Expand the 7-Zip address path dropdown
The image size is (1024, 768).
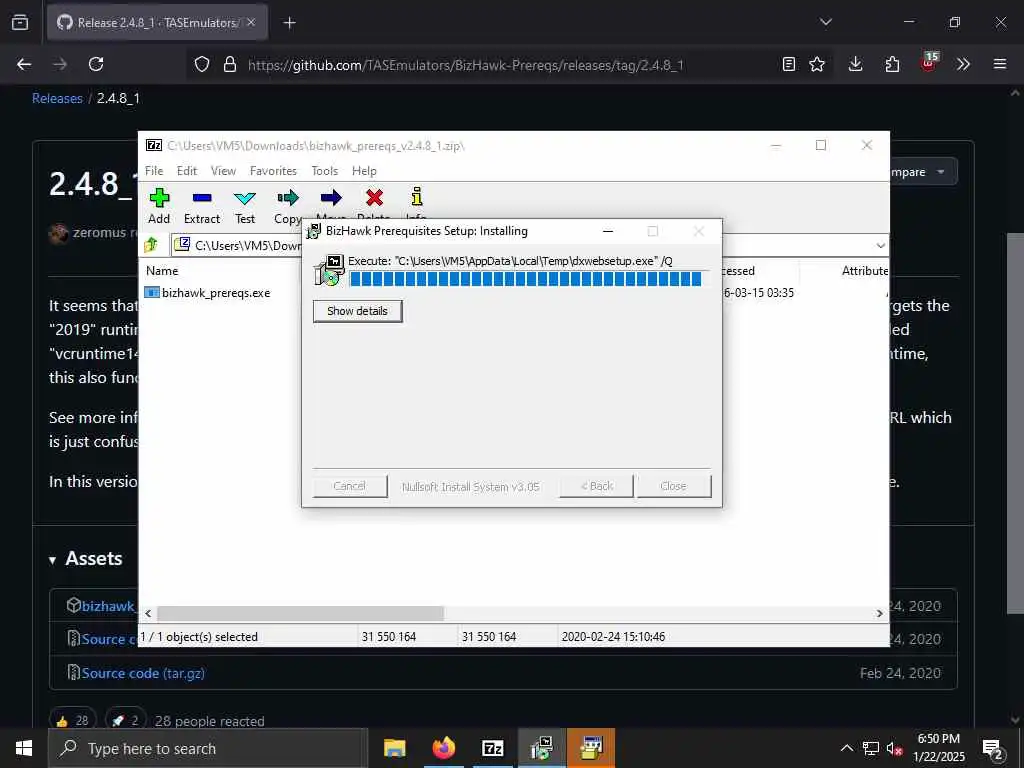[x=880, y=246]
